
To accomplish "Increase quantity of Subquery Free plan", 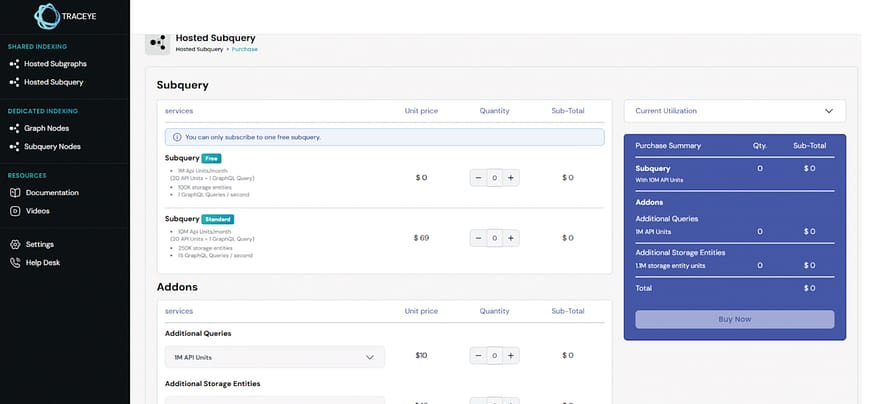I will (x=511, y=178).
